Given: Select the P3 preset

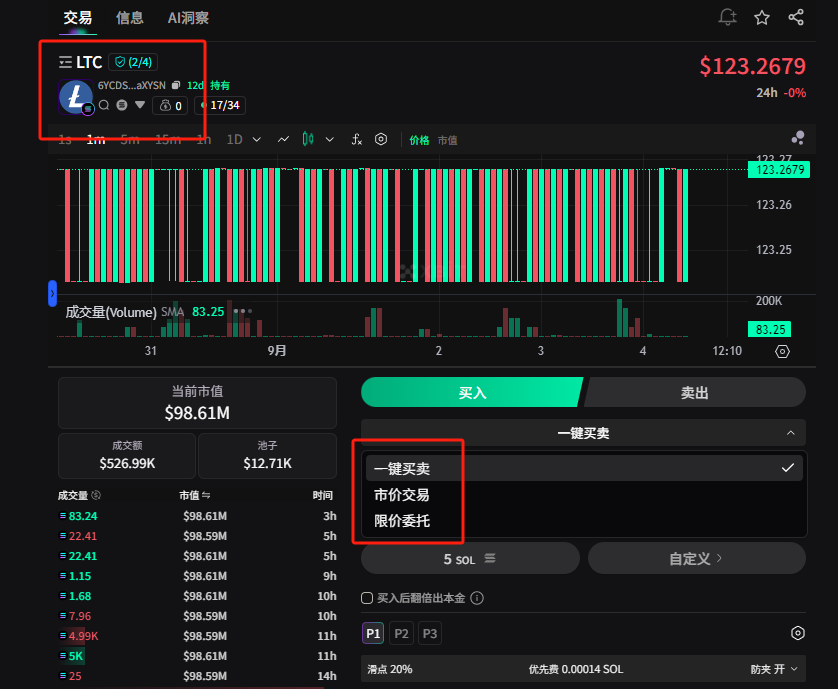Looking at the screenshot, I should pyautogui.click(x=430, y=633).
